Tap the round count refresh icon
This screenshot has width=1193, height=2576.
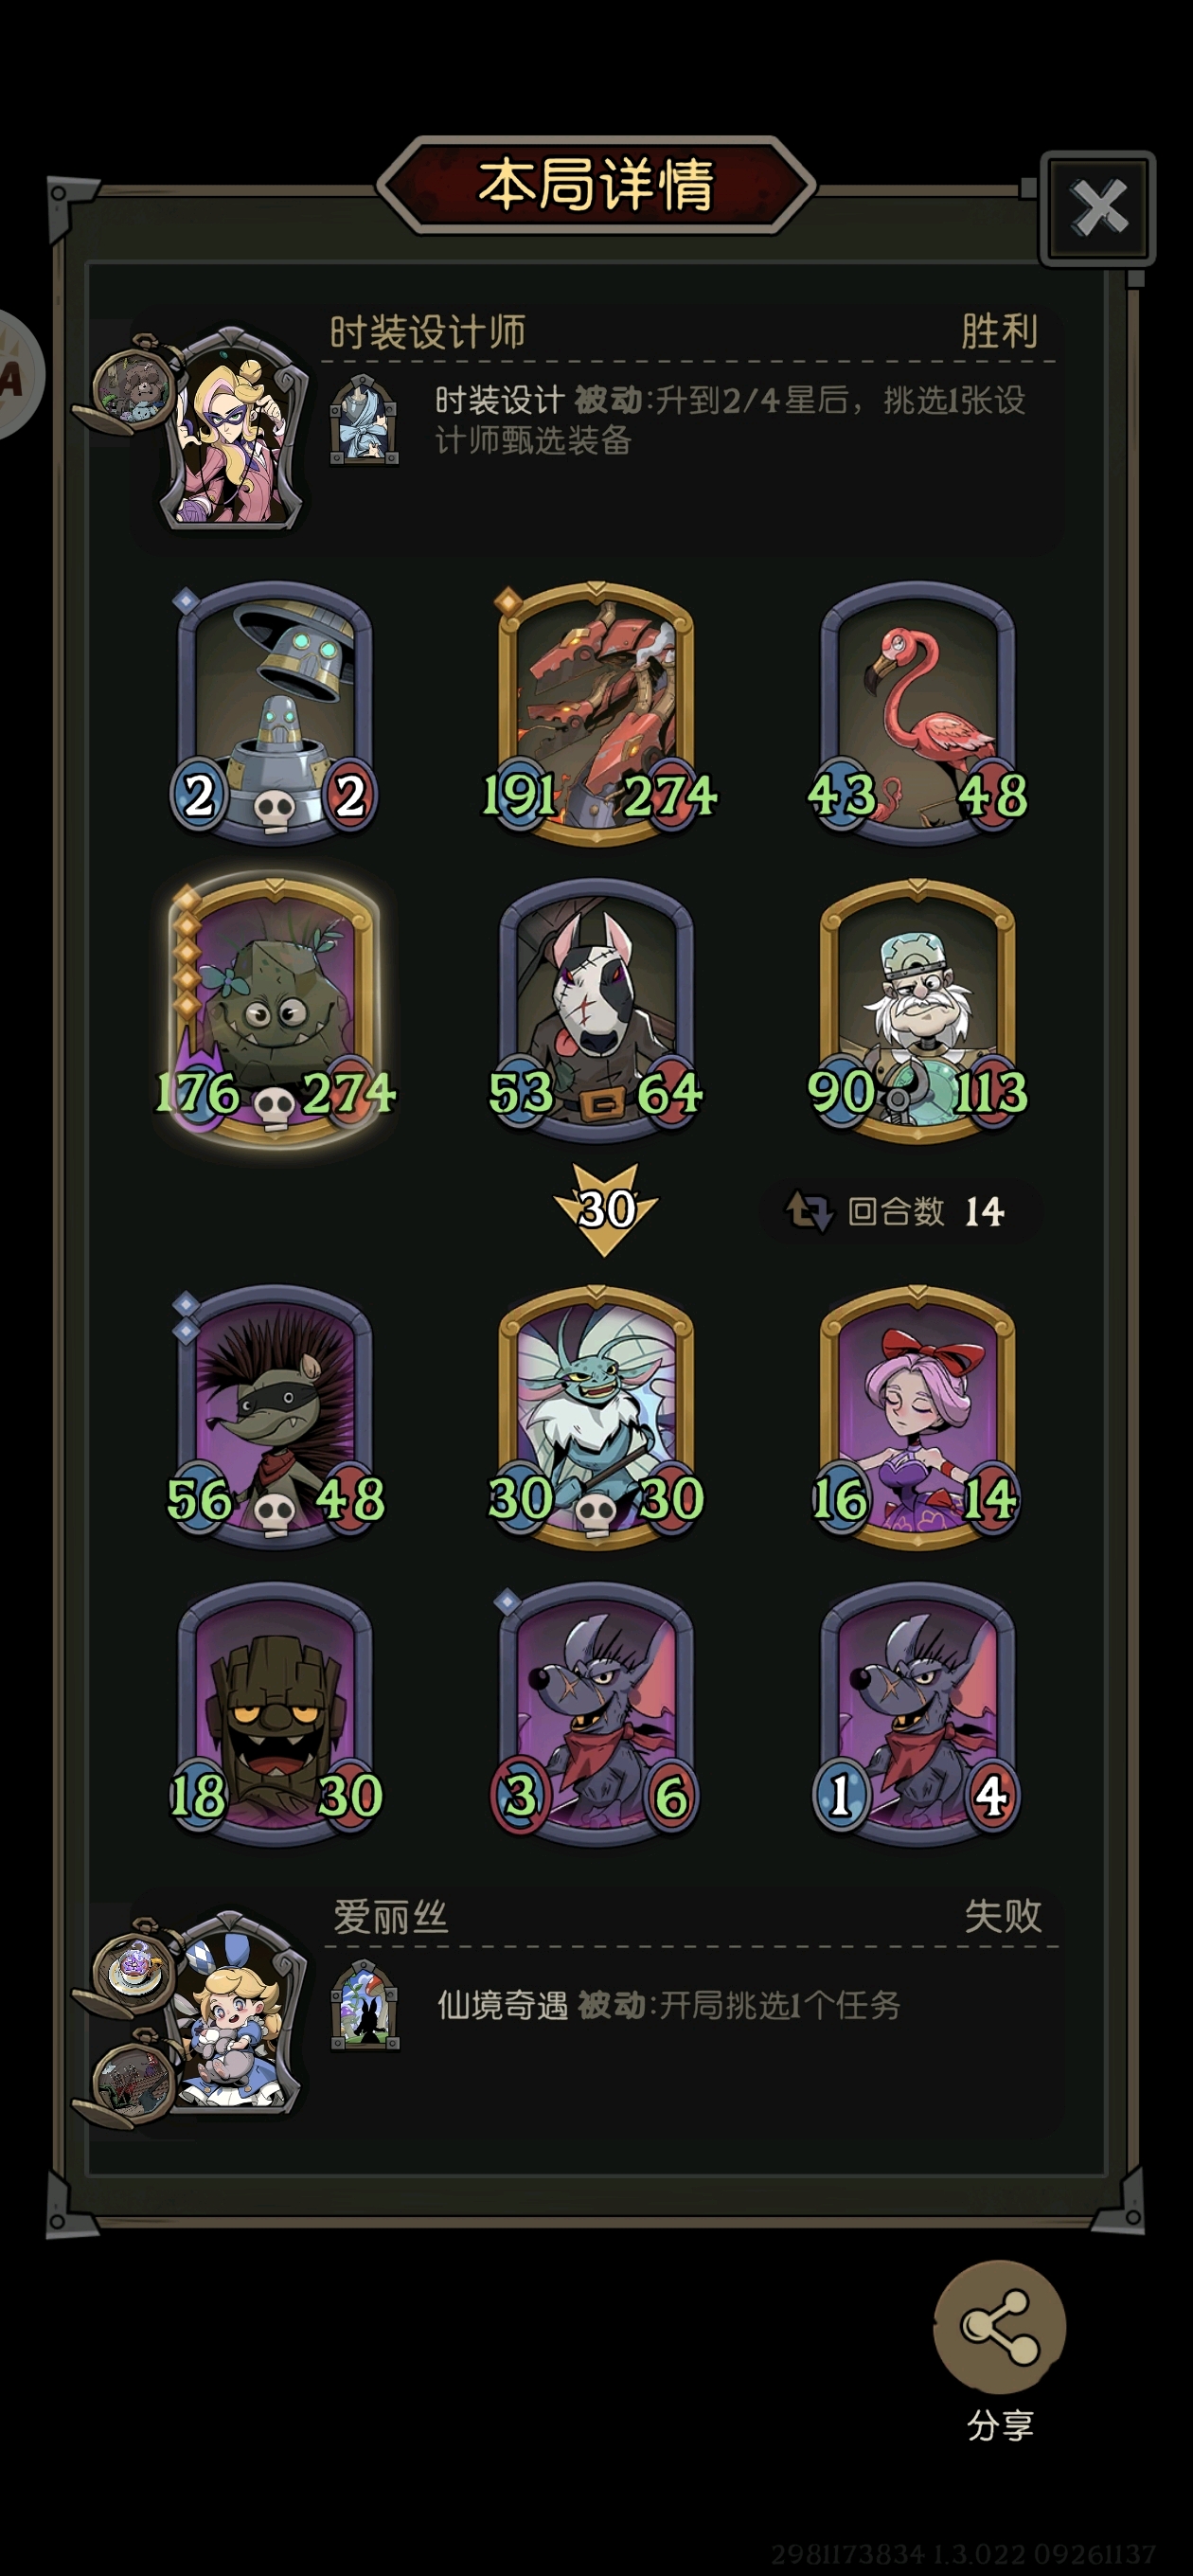(x=809, y=1211)
